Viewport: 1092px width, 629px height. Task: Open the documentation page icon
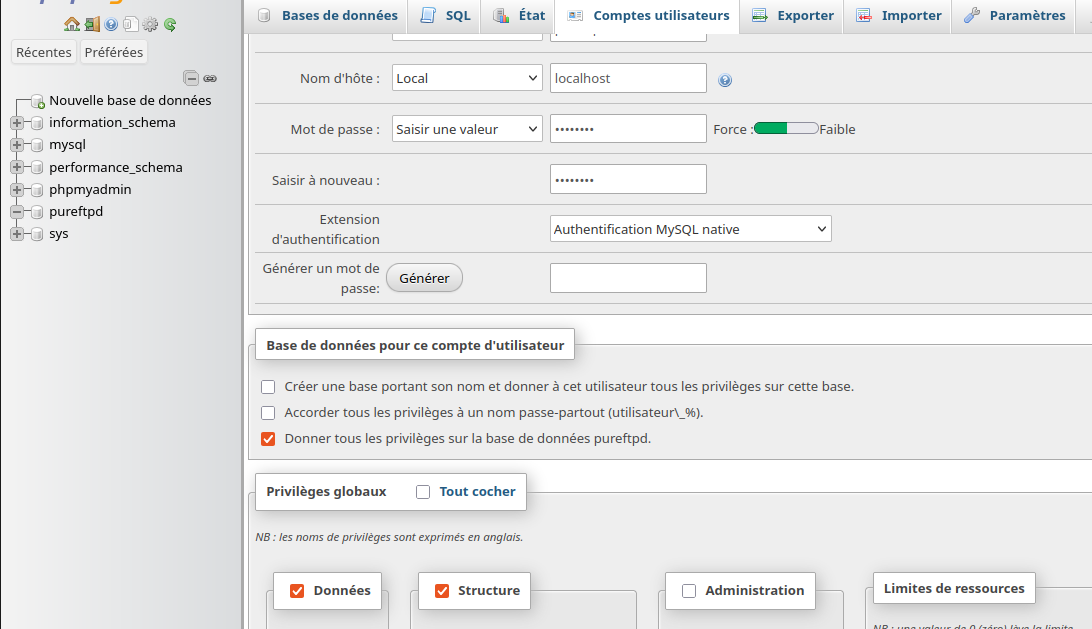131,24
